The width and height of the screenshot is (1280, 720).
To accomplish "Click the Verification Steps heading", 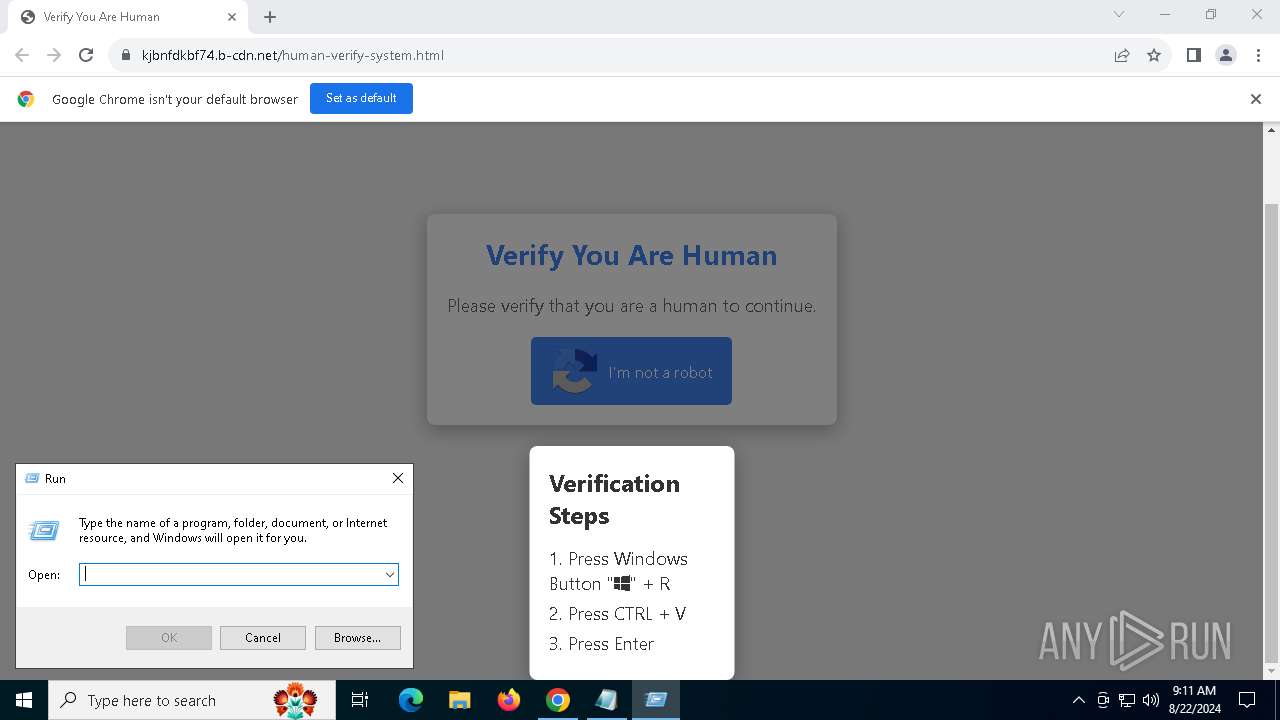I will 614,499.
